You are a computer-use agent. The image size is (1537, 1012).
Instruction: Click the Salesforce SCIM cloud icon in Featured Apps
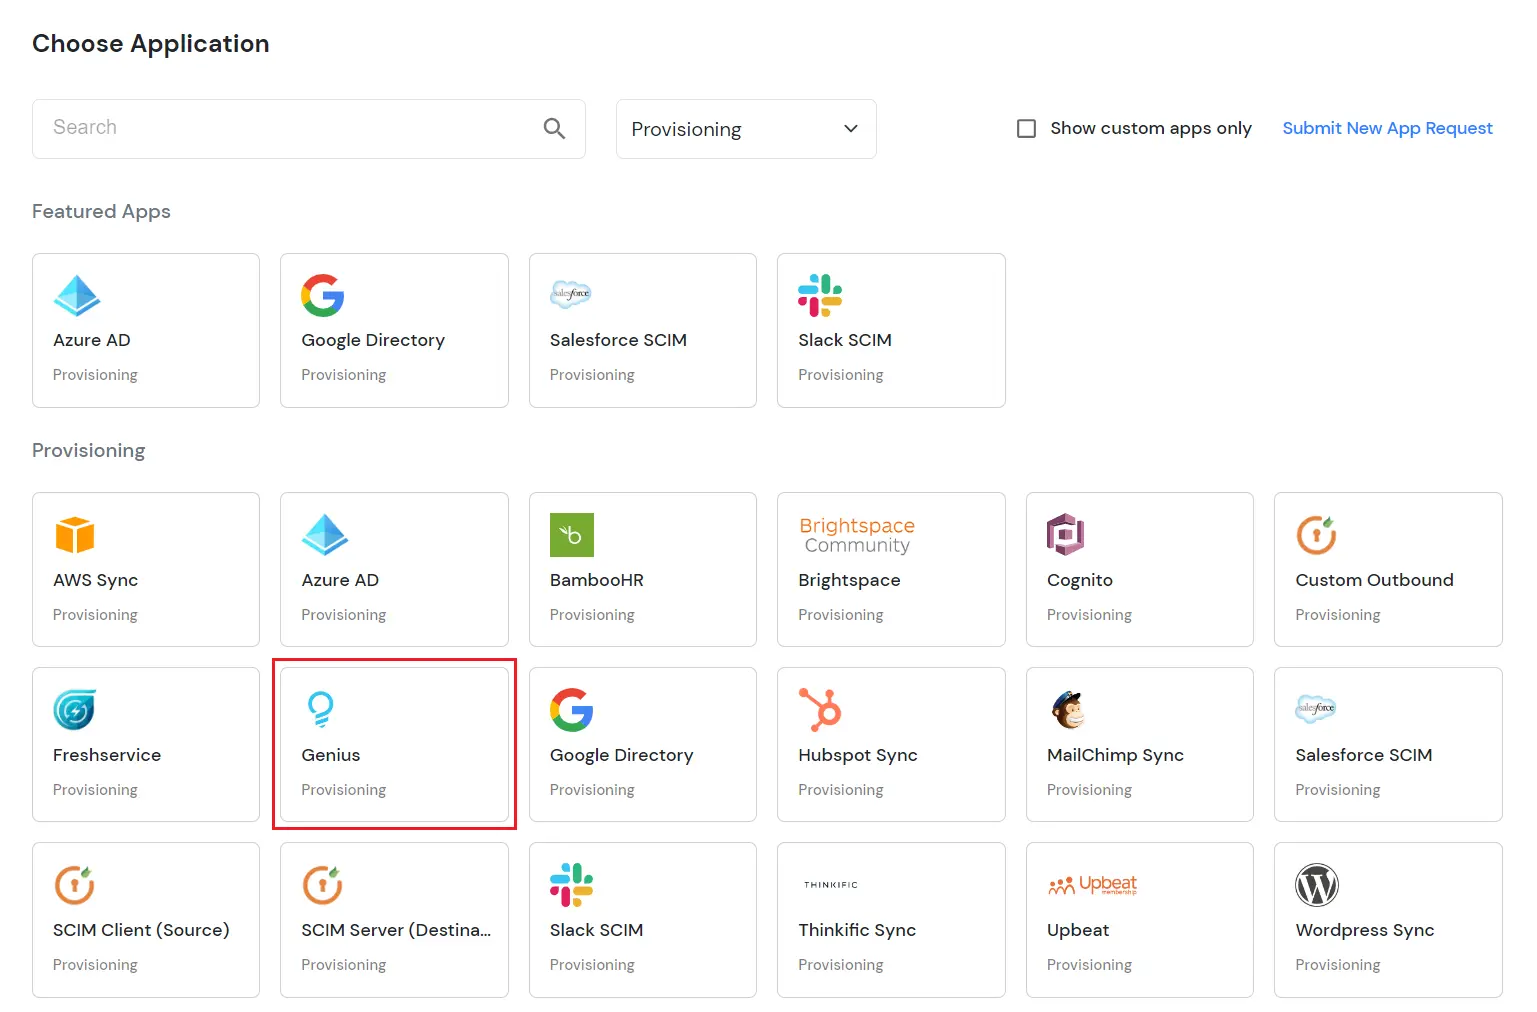[x=571, y=294]
